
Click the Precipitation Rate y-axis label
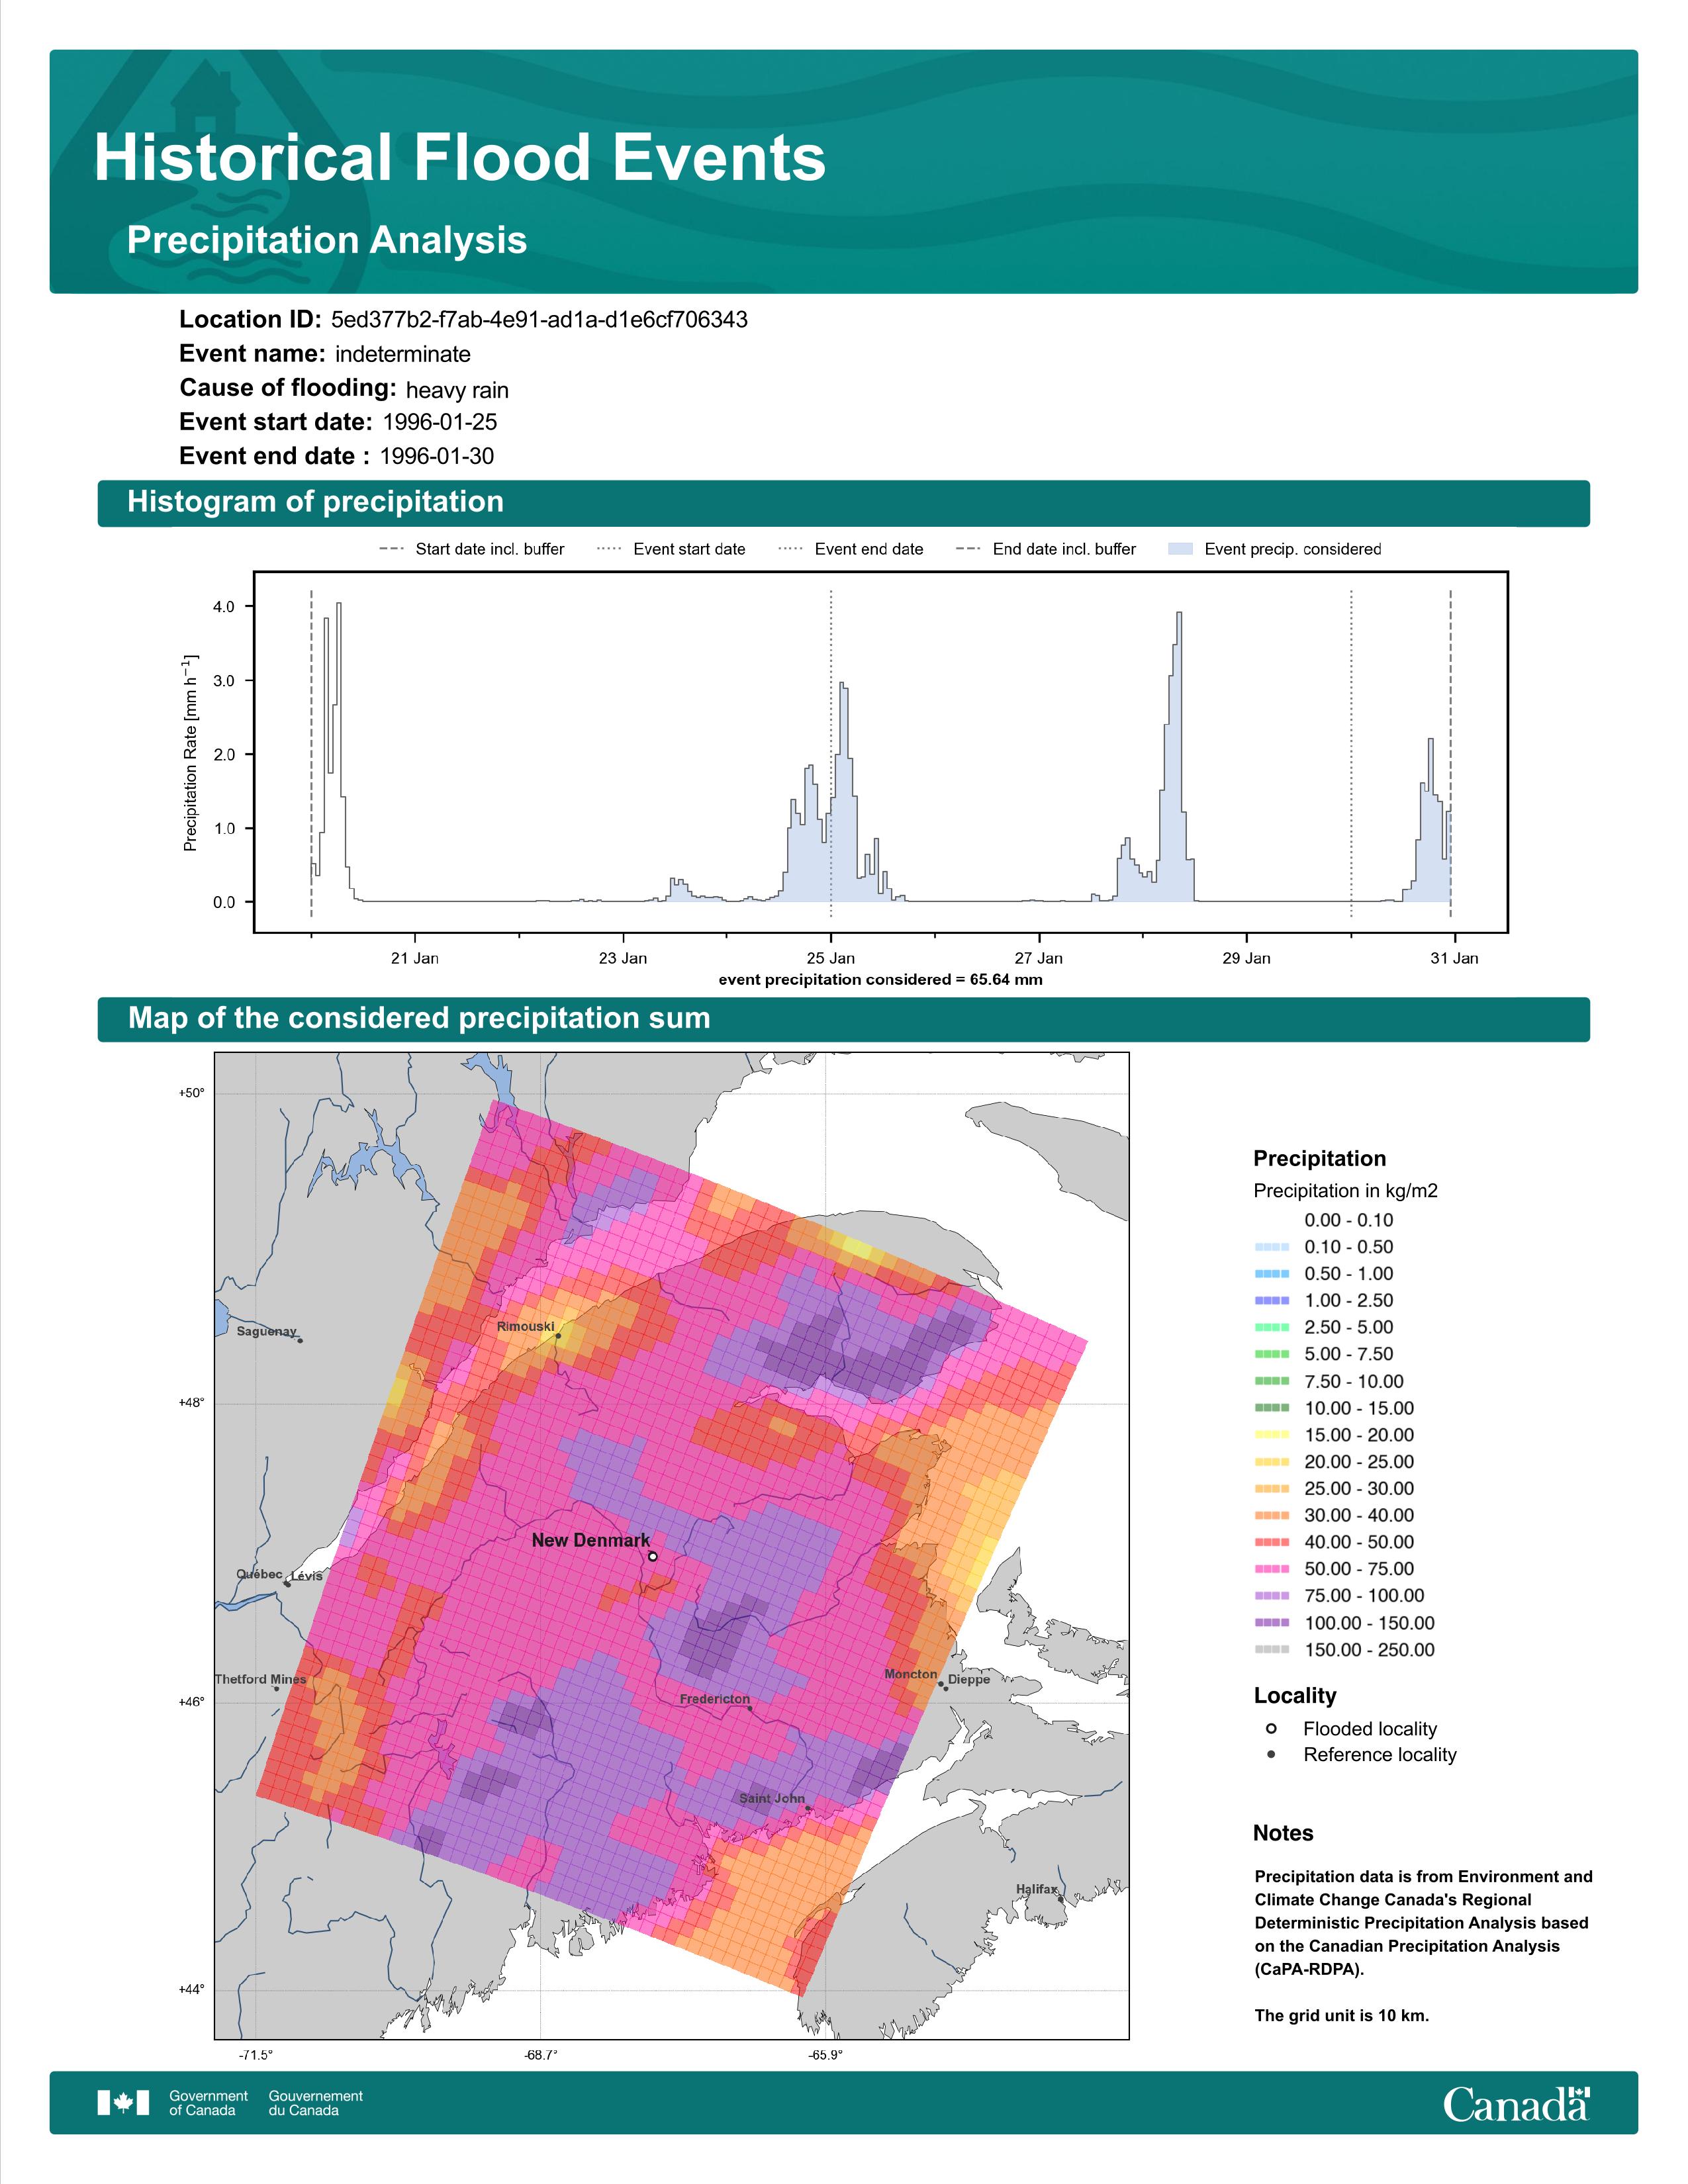(190, 753)
